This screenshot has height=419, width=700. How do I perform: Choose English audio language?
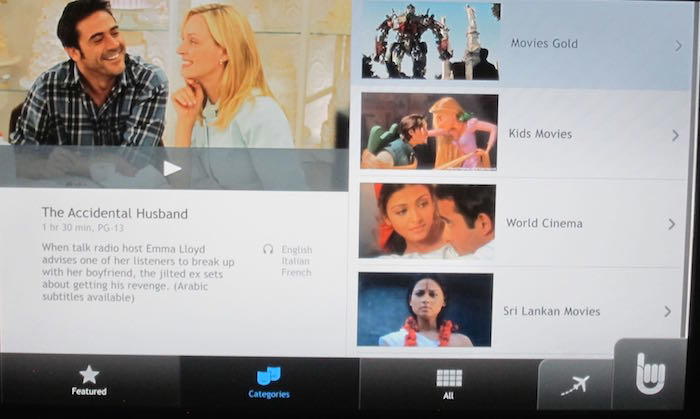(x=296, y=249)
